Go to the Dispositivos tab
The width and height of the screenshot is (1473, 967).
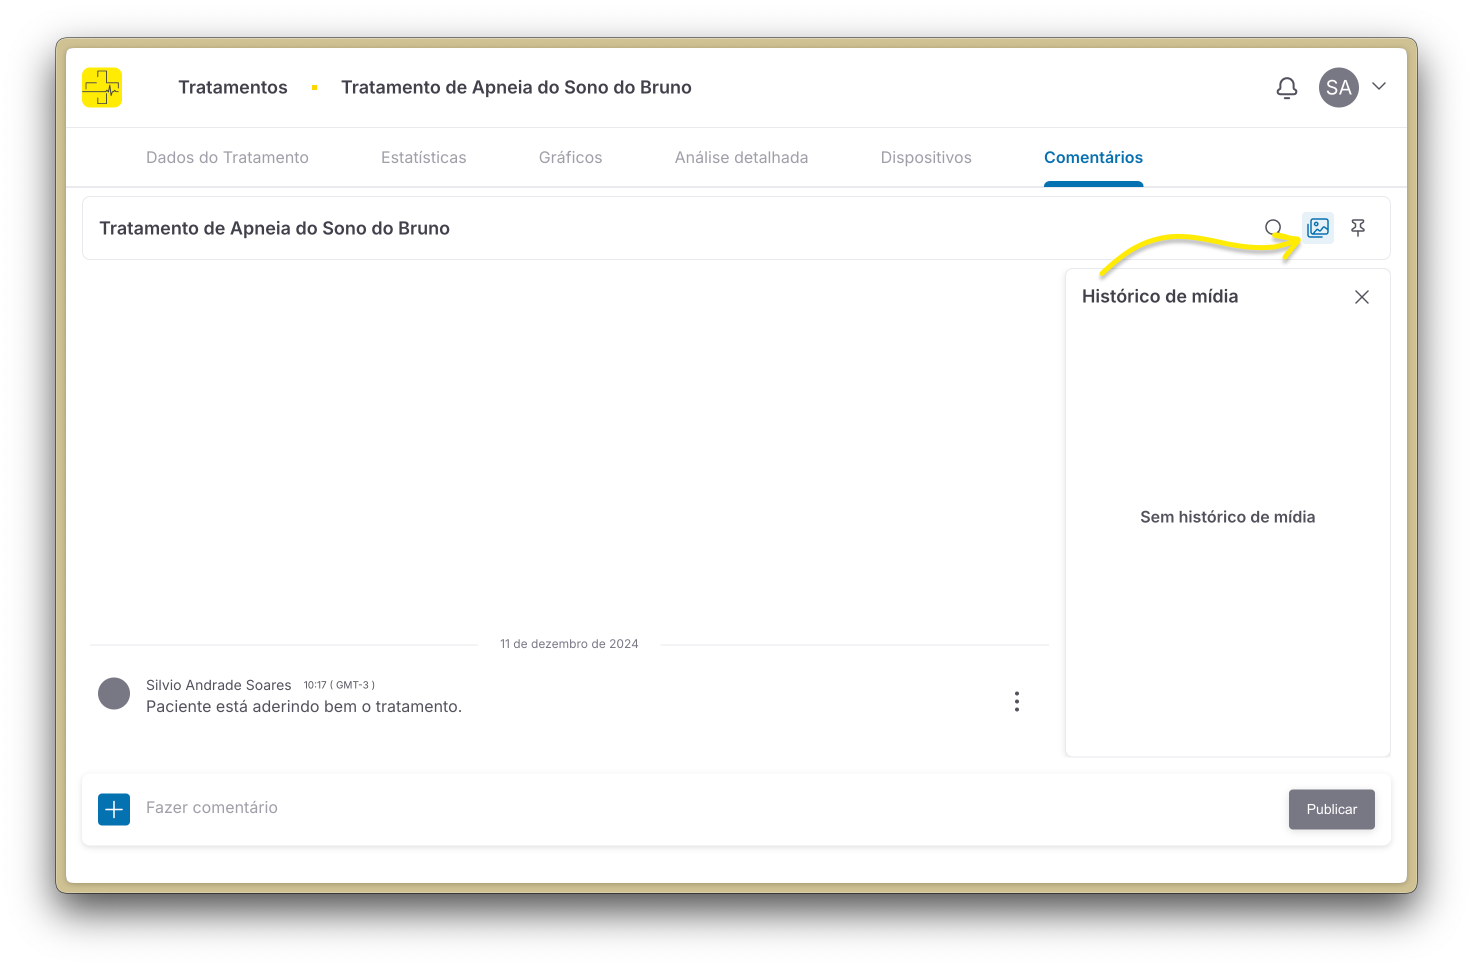pyautogui.click(x=926, y=158)
